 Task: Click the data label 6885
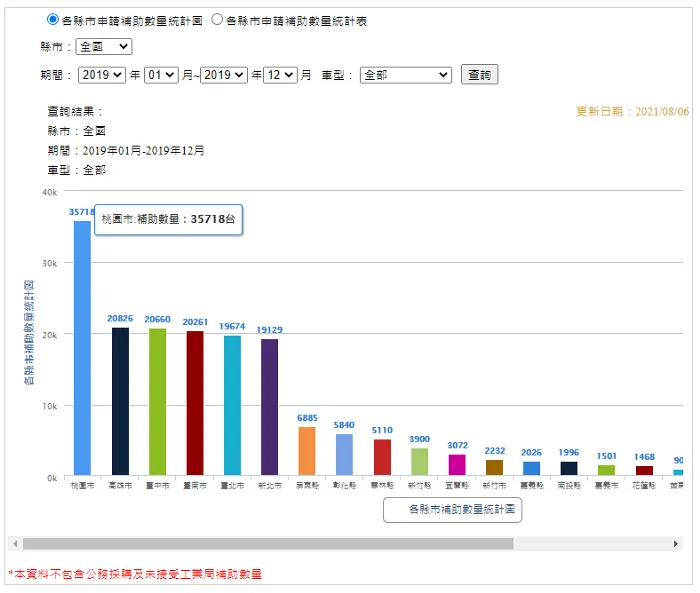point(307,418)
